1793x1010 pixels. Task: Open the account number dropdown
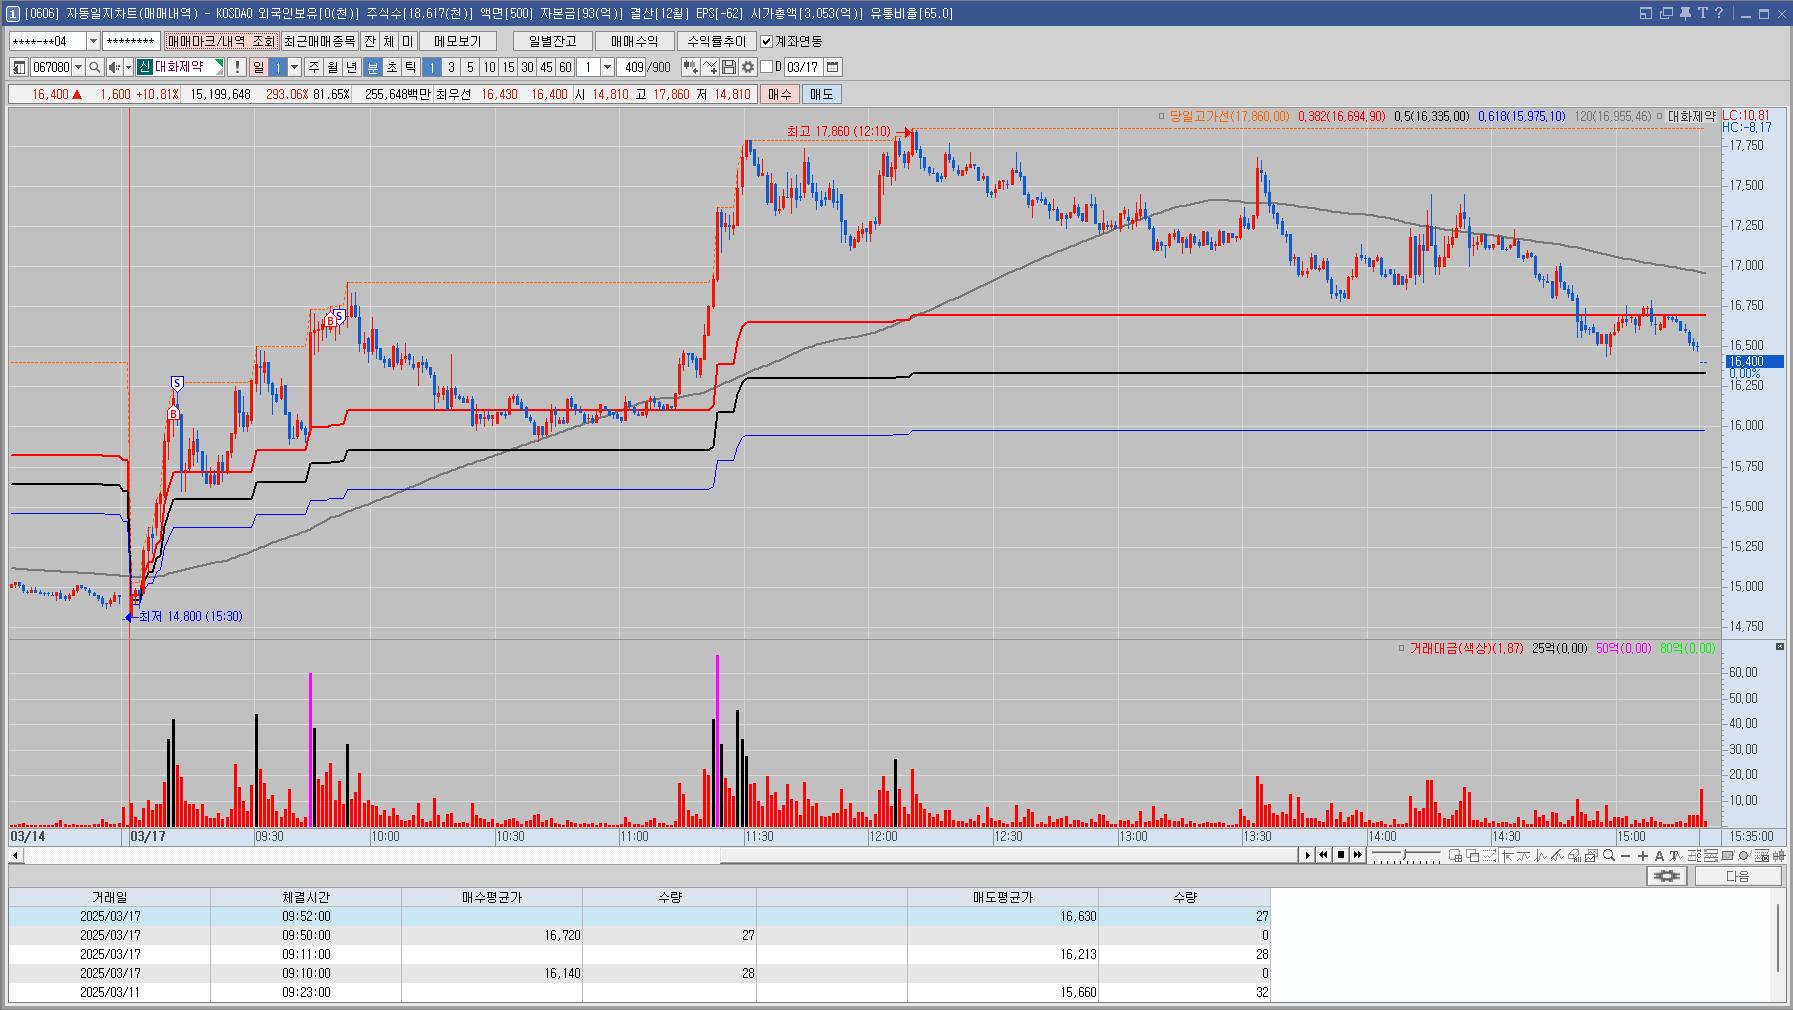[x=93, y=41]
